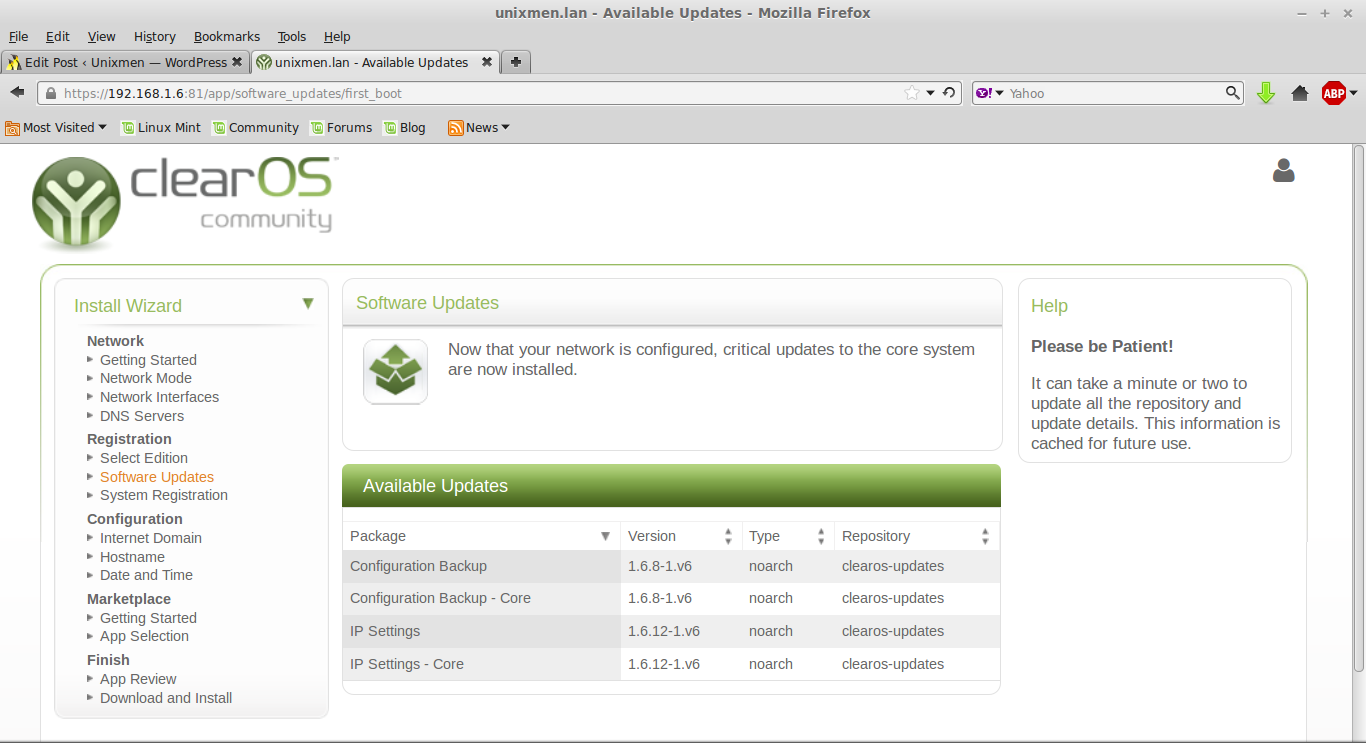The width and height of the screenshot is (1366, 743).
Task: Click the green downloads arrow icon
Action: pyautogui.click(x=1266, y=93)
